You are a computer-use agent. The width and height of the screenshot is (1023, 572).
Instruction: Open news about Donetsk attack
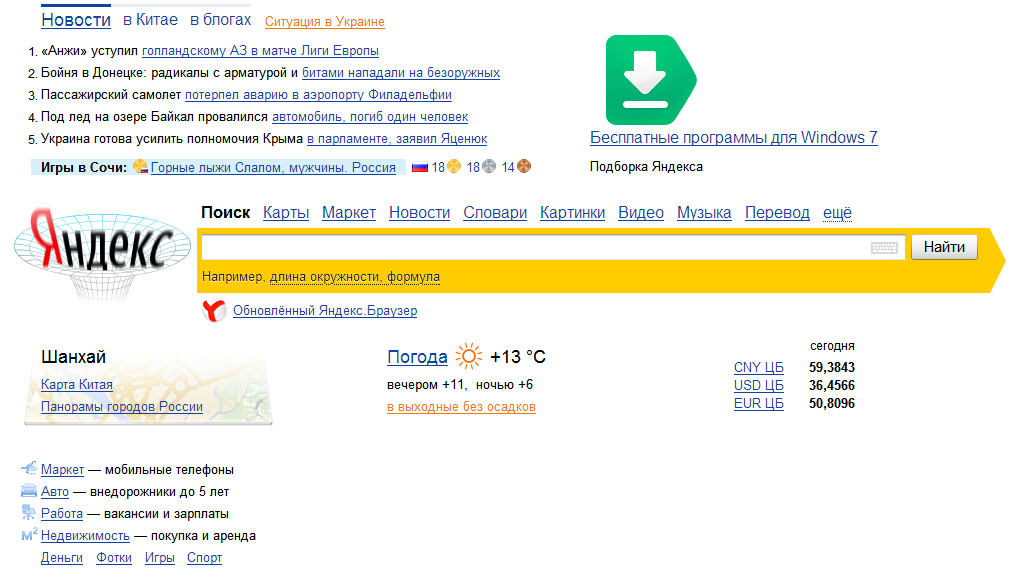click(401, 73)
